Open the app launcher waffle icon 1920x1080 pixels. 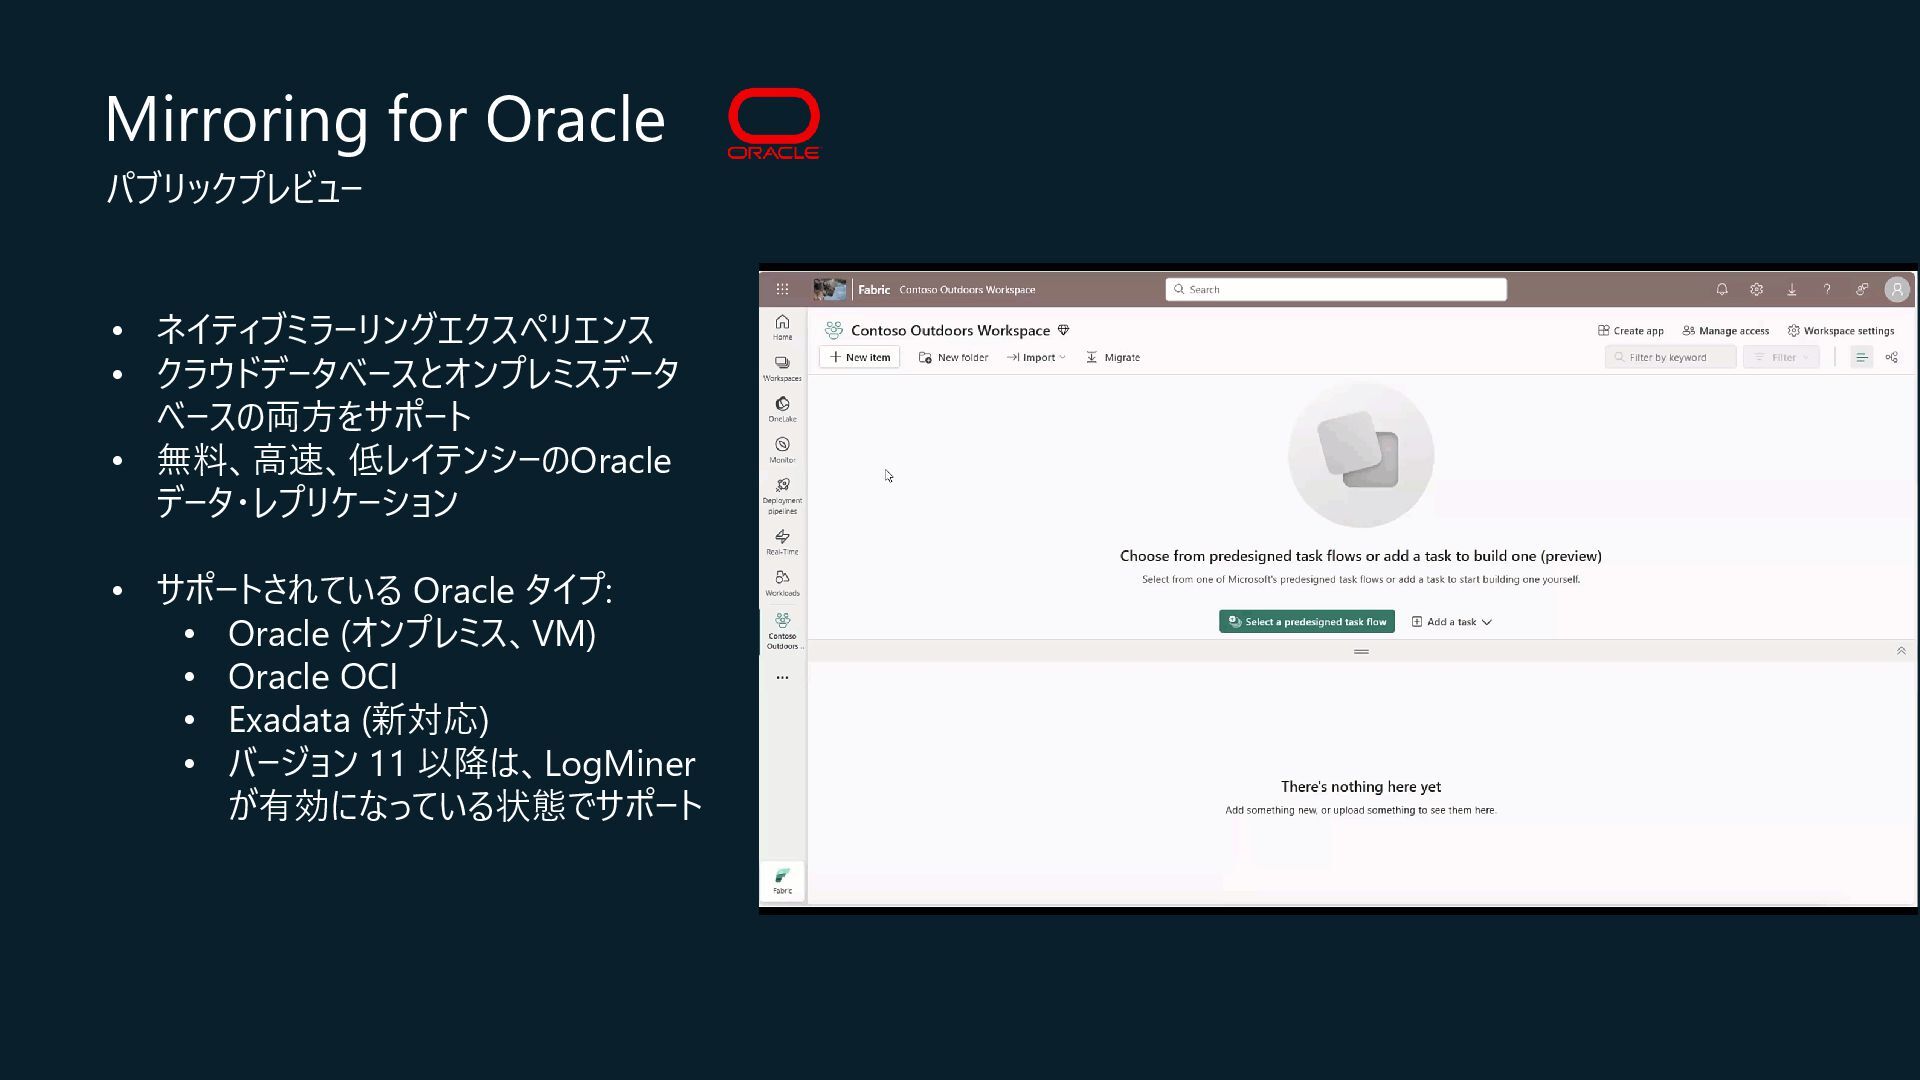coord(782,289)
